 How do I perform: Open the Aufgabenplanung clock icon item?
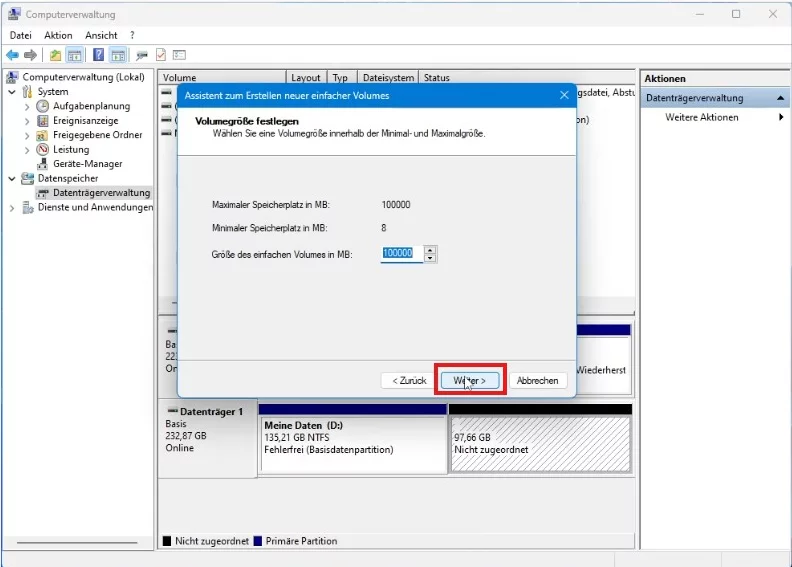point(43,106)
